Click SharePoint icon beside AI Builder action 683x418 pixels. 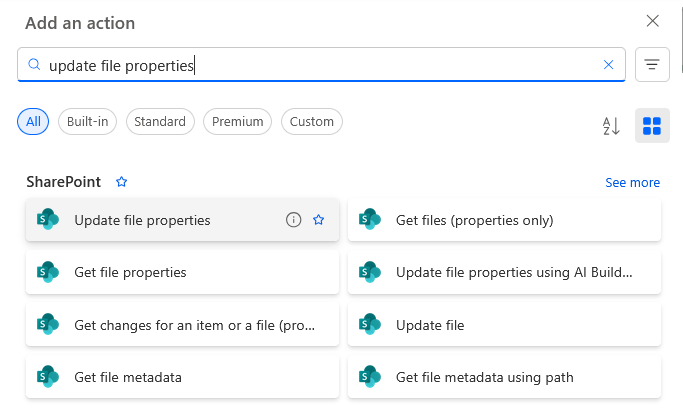[x=370, y=272]
